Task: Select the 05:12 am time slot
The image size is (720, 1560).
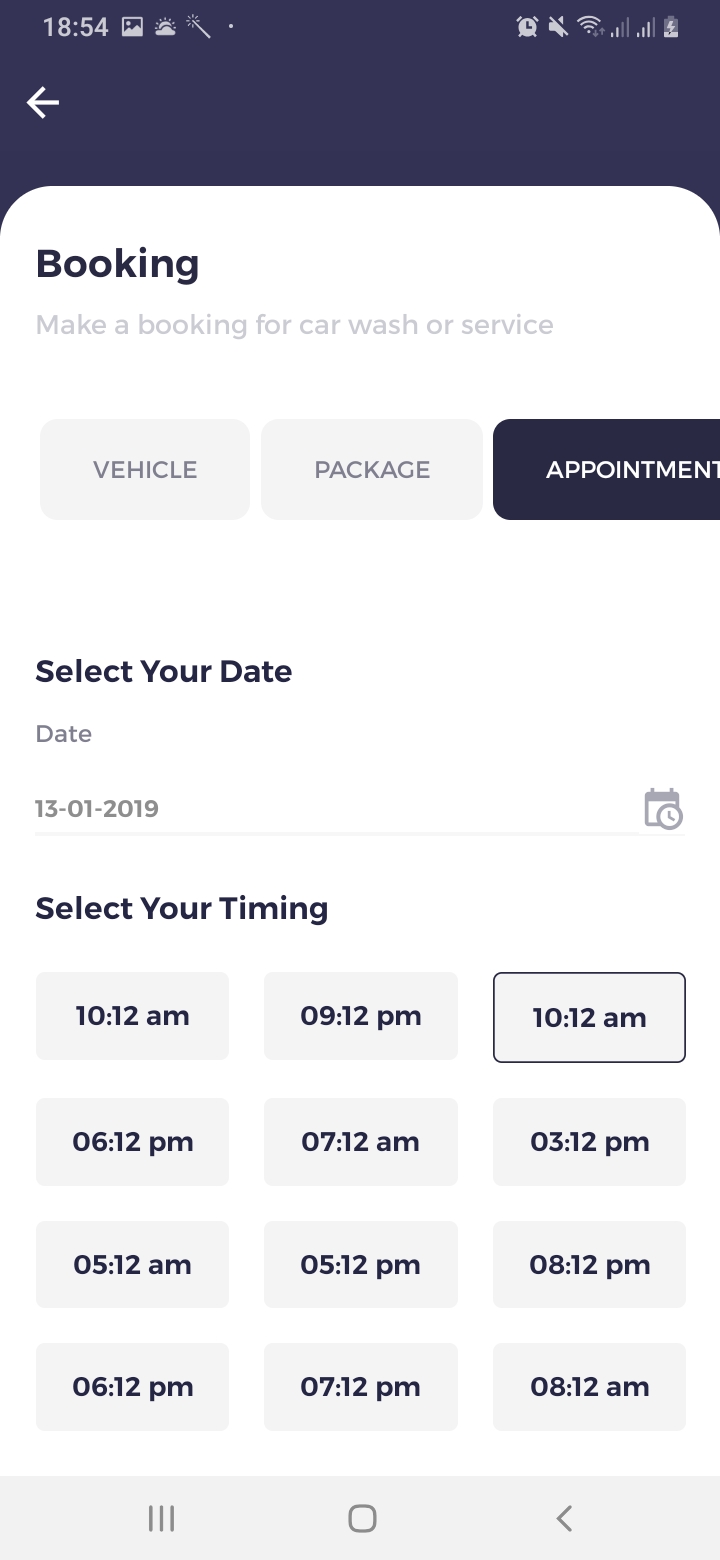Action: 132,1264
